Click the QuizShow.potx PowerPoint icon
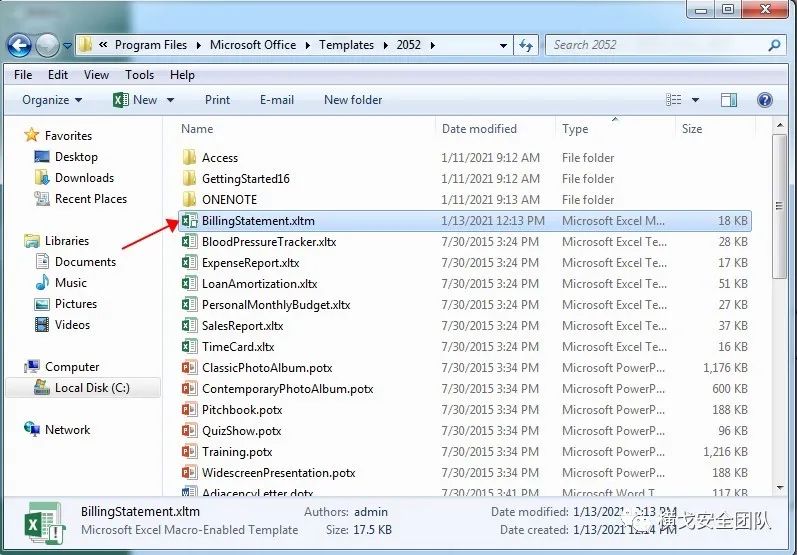 [189, 430]
